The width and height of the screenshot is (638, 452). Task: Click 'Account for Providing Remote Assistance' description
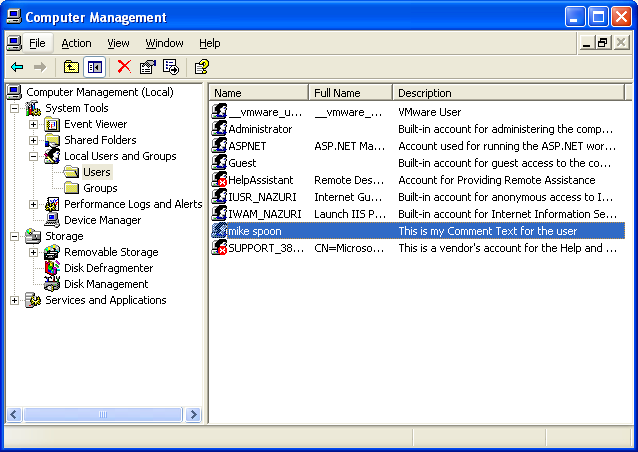point(497,180)
